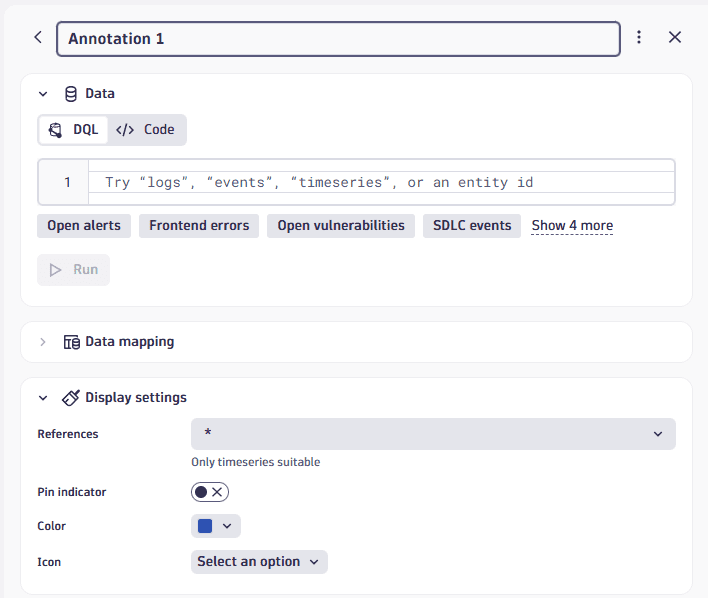This screenshot has width=708, height=598.
Task: Click into the DQL query editor
Action: click(x=381, y=182)
